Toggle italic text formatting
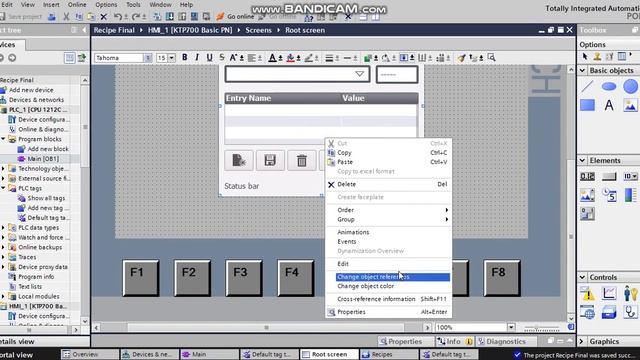640x360 pixels. (197, 58)
